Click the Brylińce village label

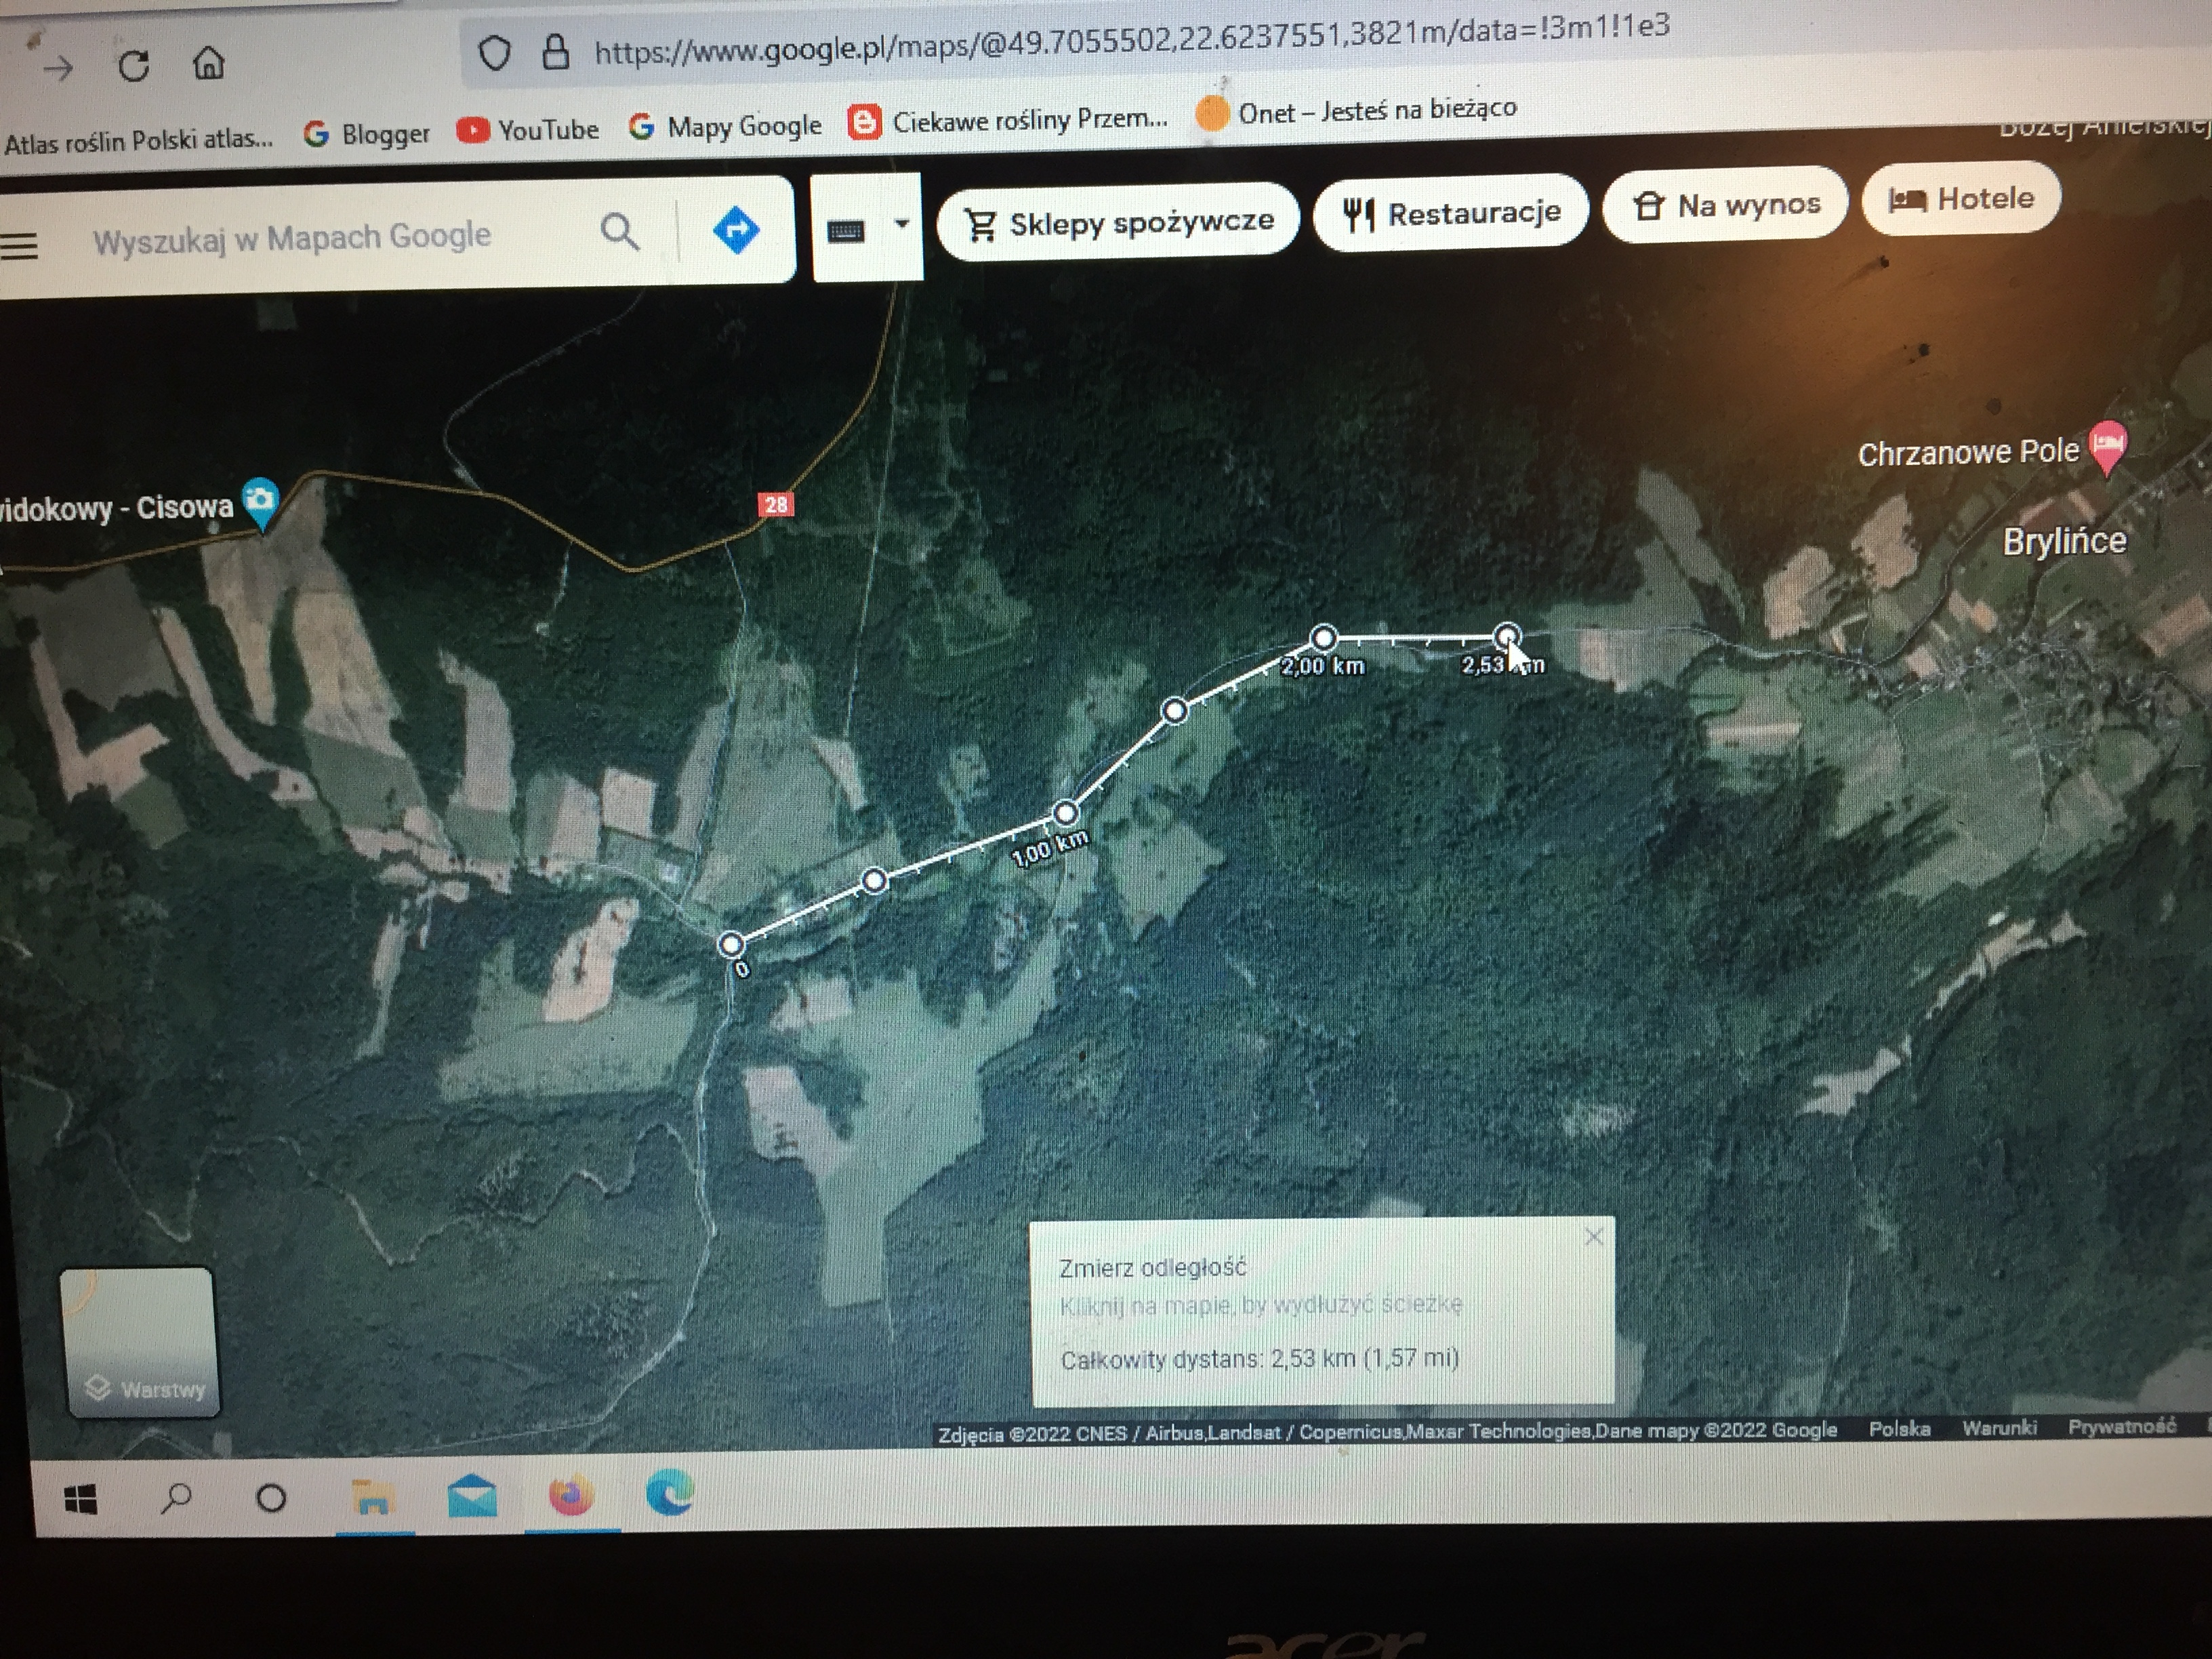click(2064, 541)
